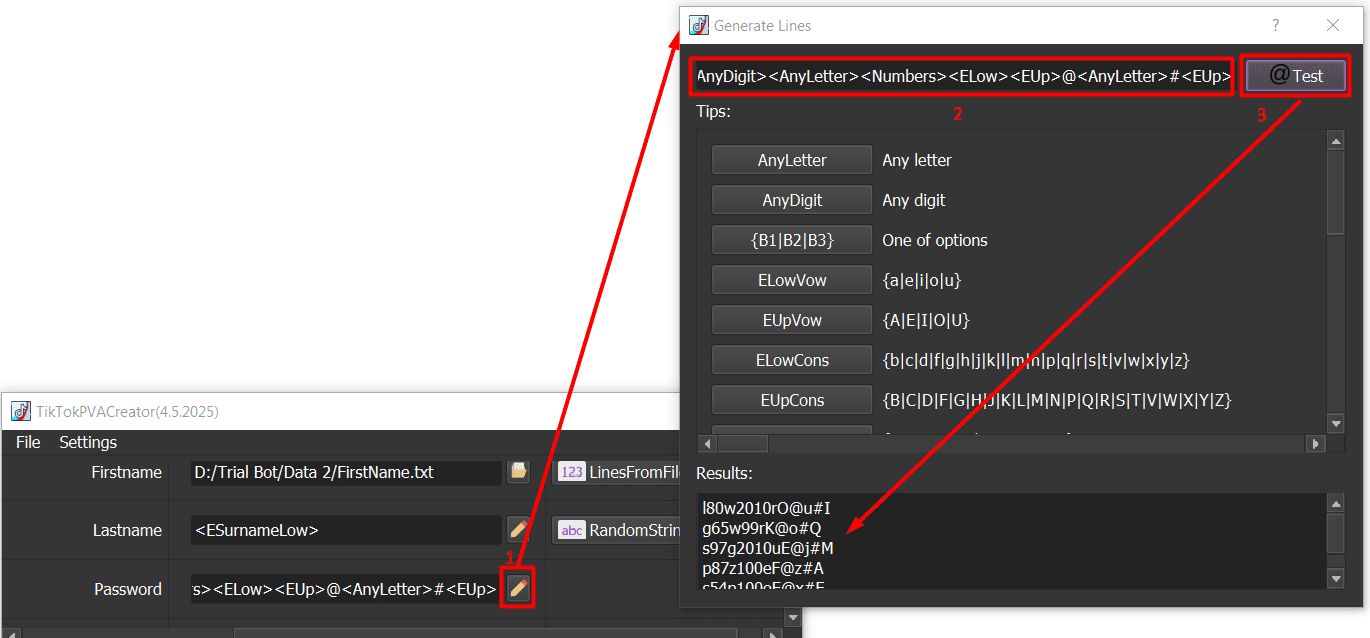
Task: Click the Firstname file path field
Action: tap(346, 472)
